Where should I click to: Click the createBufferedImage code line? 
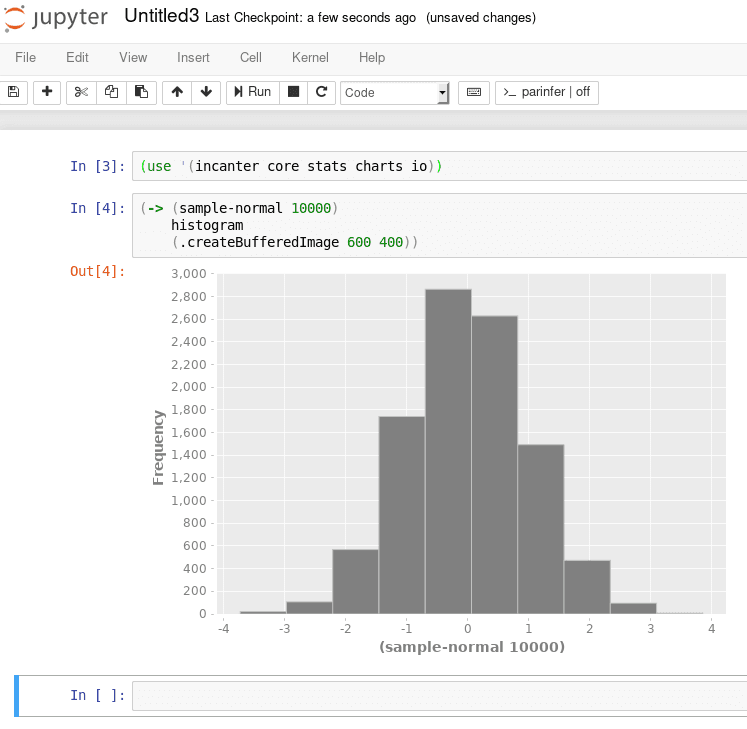tap(294, 243)
